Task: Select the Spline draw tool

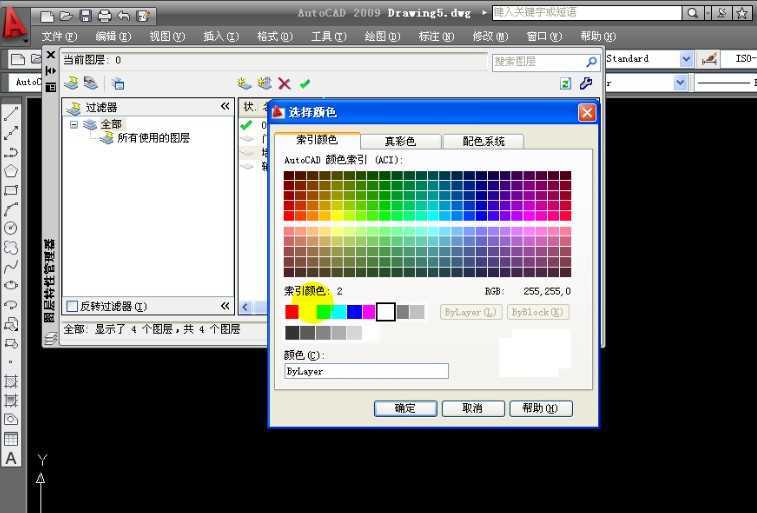Action: (11, 266)
